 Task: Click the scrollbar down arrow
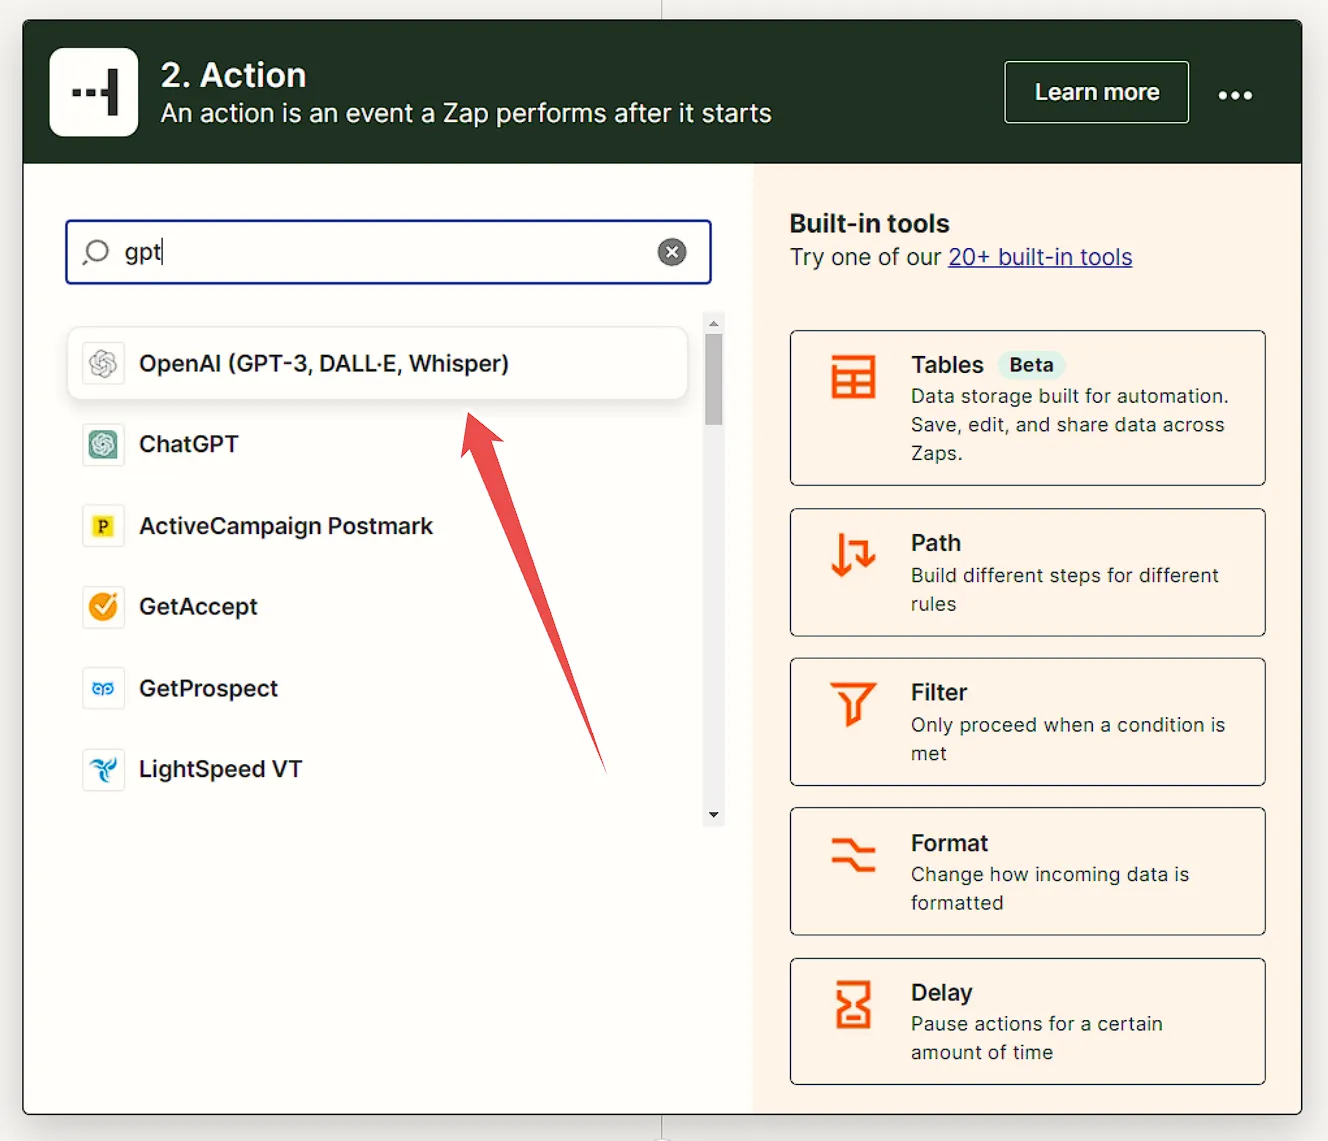[713, 815]
